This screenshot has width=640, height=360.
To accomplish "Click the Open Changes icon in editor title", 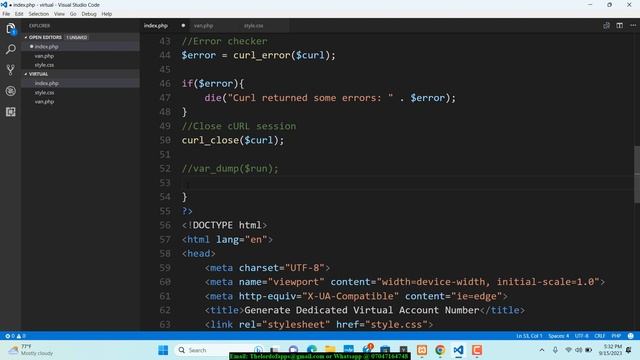I will tap(607, 25).
